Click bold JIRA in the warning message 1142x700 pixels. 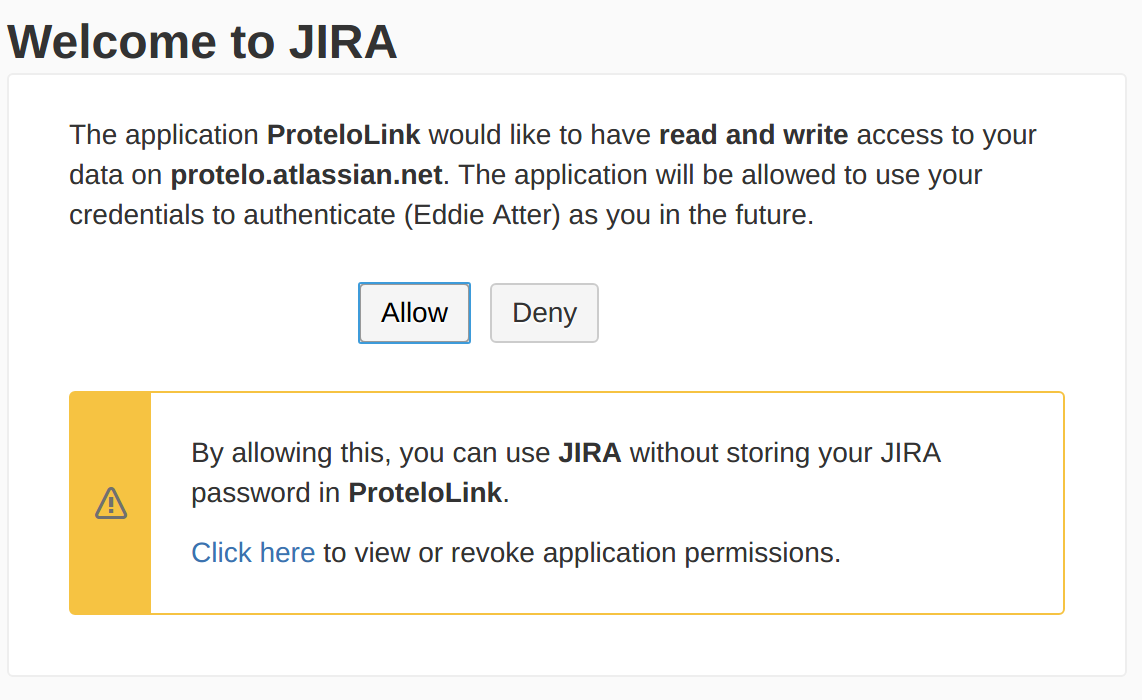tap(589, 453)
